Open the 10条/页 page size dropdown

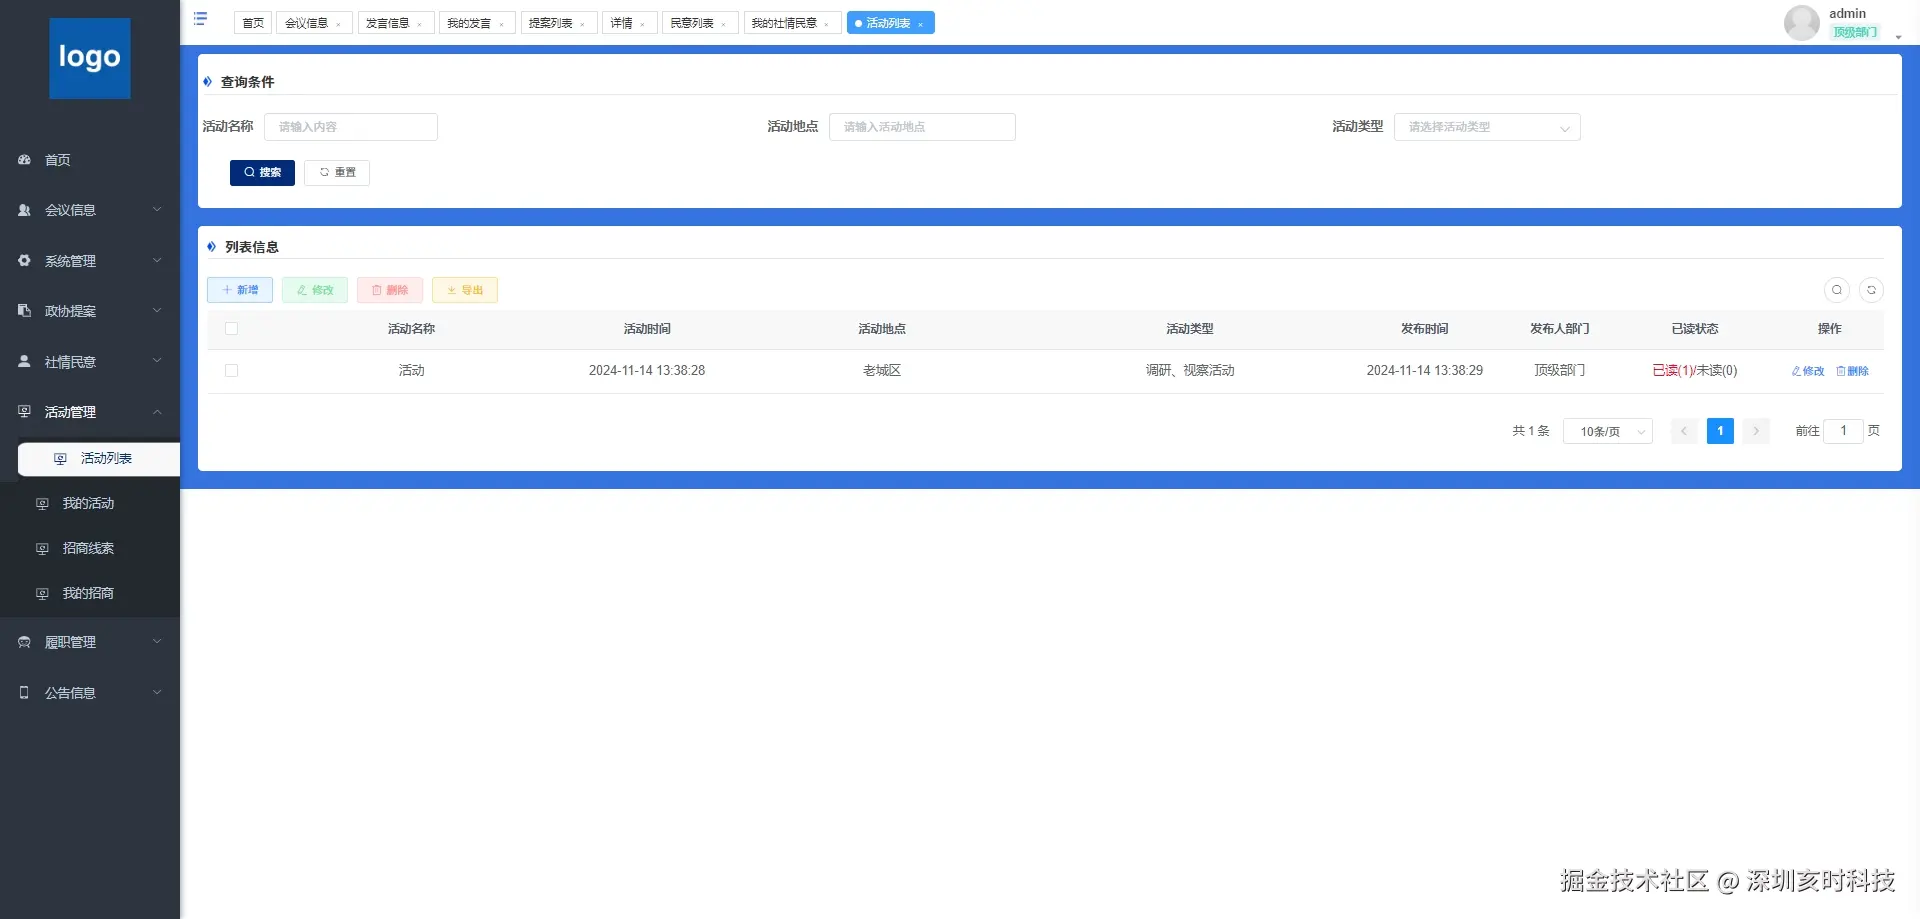click(1608, 431)
